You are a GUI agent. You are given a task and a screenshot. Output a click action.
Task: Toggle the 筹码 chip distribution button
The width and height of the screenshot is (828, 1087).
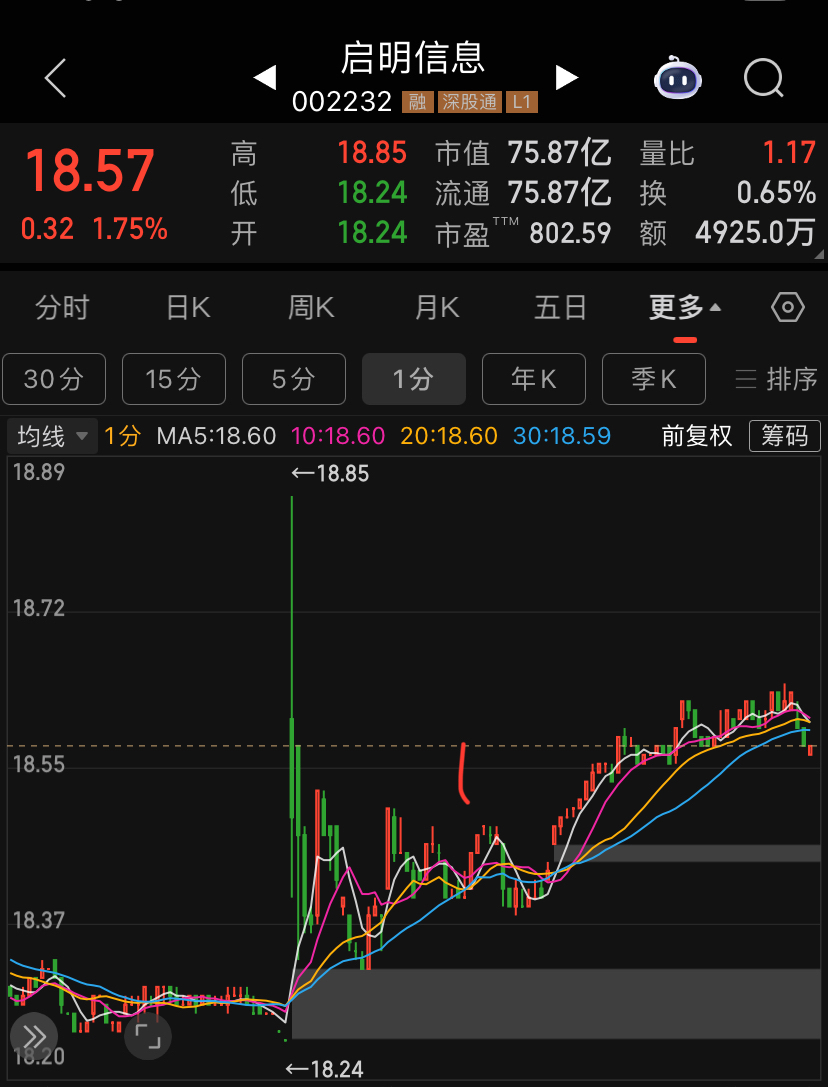click(x=785, y=436)
